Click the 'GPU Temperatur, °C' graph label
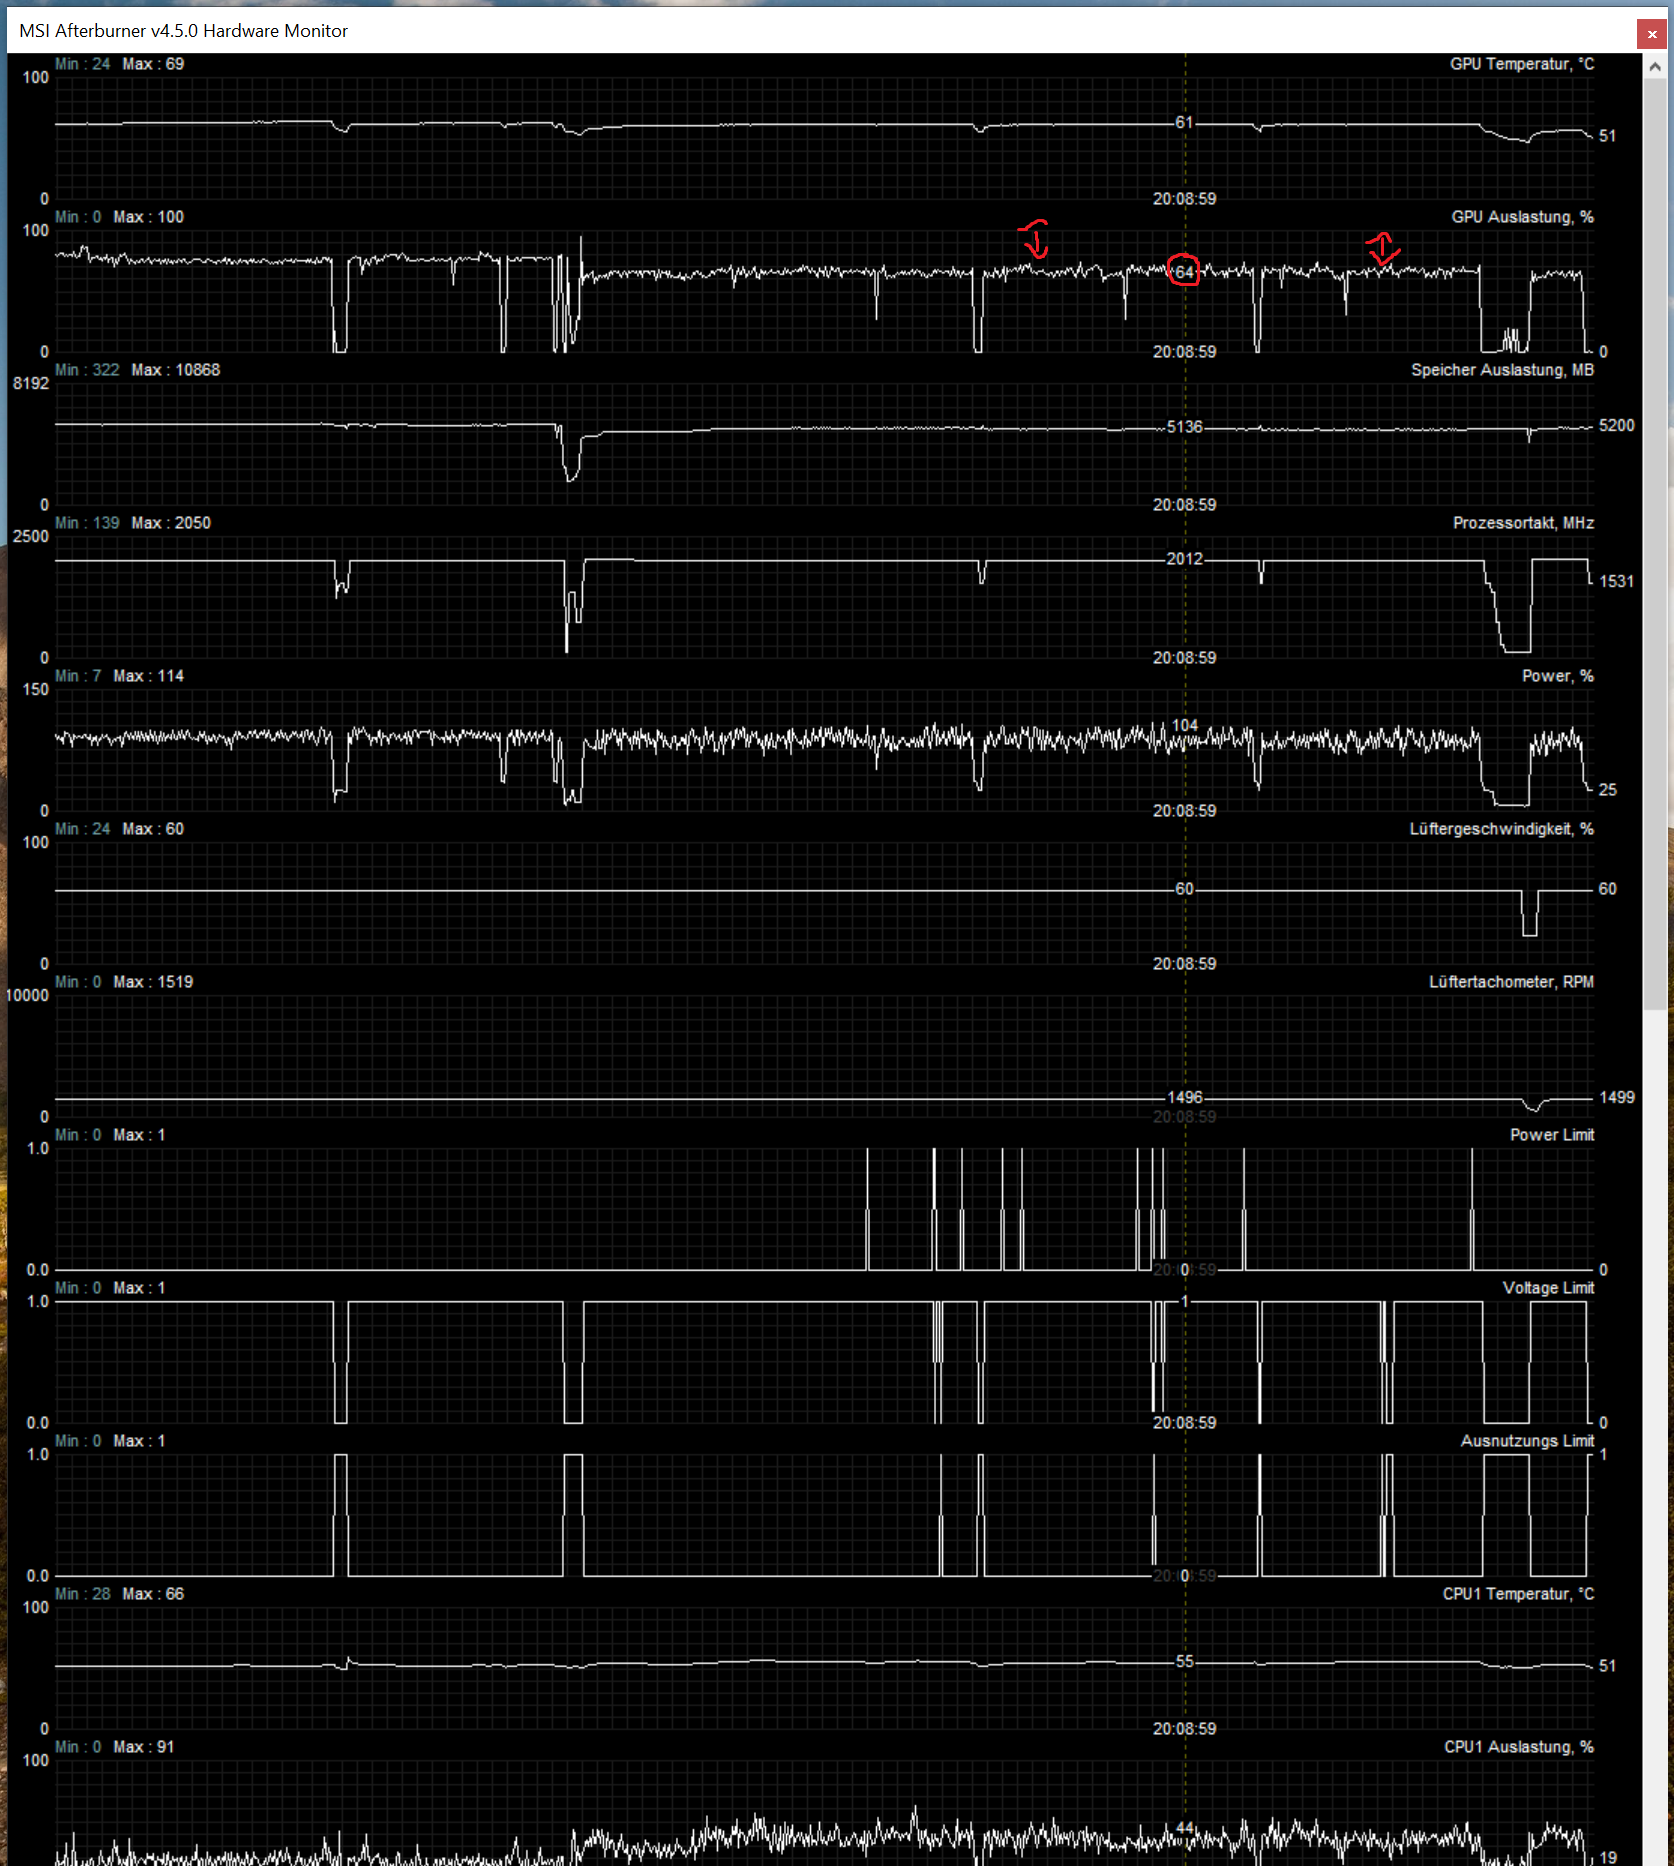 tap(1522, 64)
